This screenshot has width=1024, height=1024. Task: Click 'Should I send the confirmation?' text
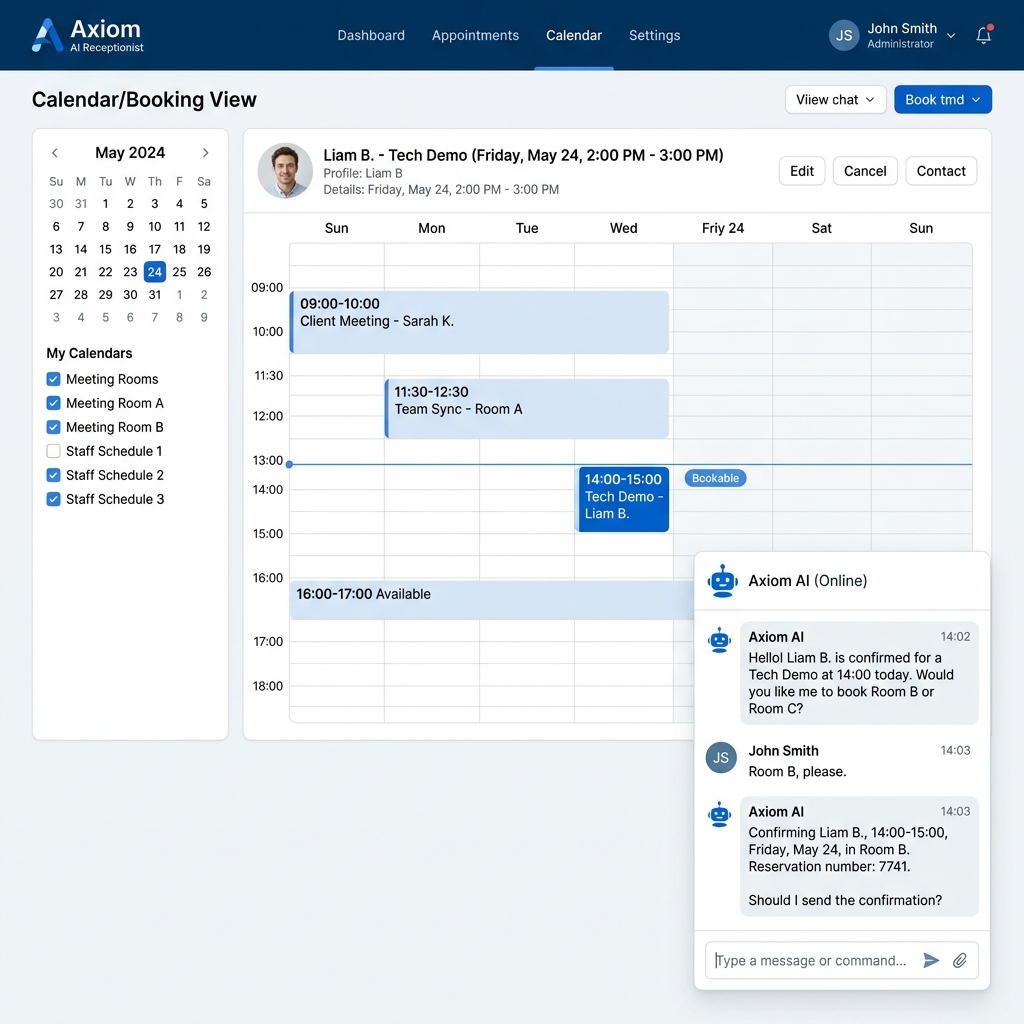[845, 900]
